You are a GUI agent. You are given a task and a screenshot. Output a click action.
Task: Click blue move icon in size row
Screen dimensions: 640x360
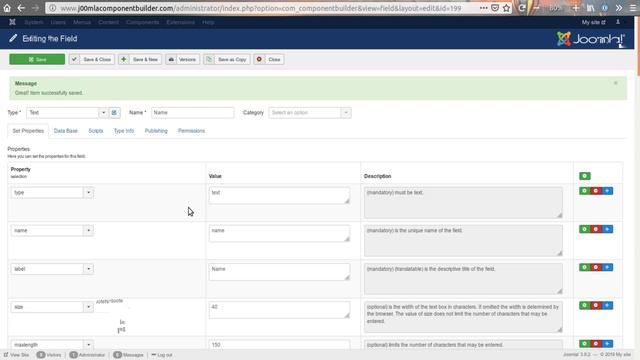[607, 306]
